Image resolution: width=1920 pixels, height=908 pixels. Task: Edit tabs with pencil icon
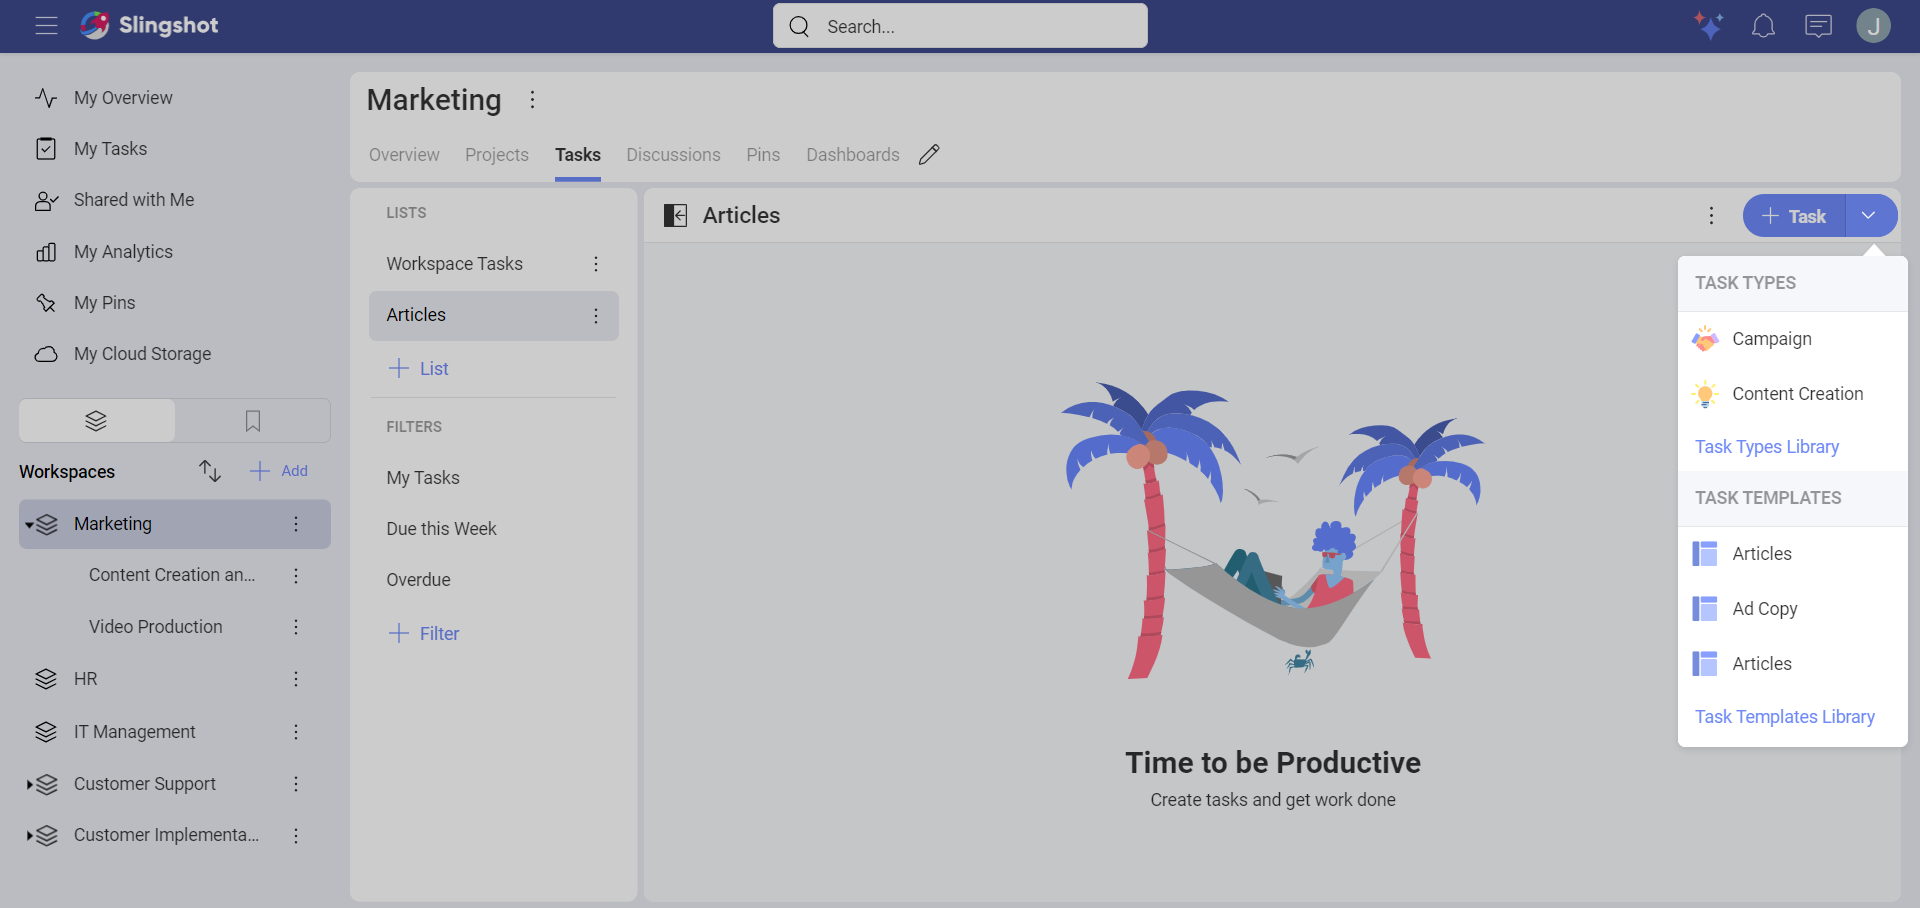click(x=929, y=154)
